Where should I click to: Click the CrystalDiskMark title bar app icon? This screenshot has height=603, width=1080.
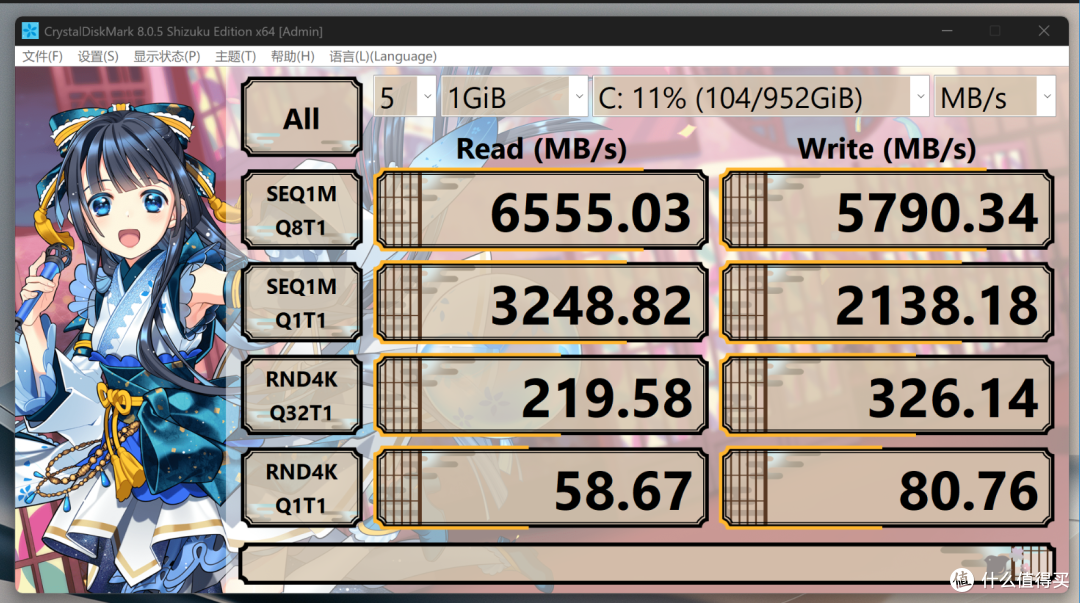pos(30,31)
